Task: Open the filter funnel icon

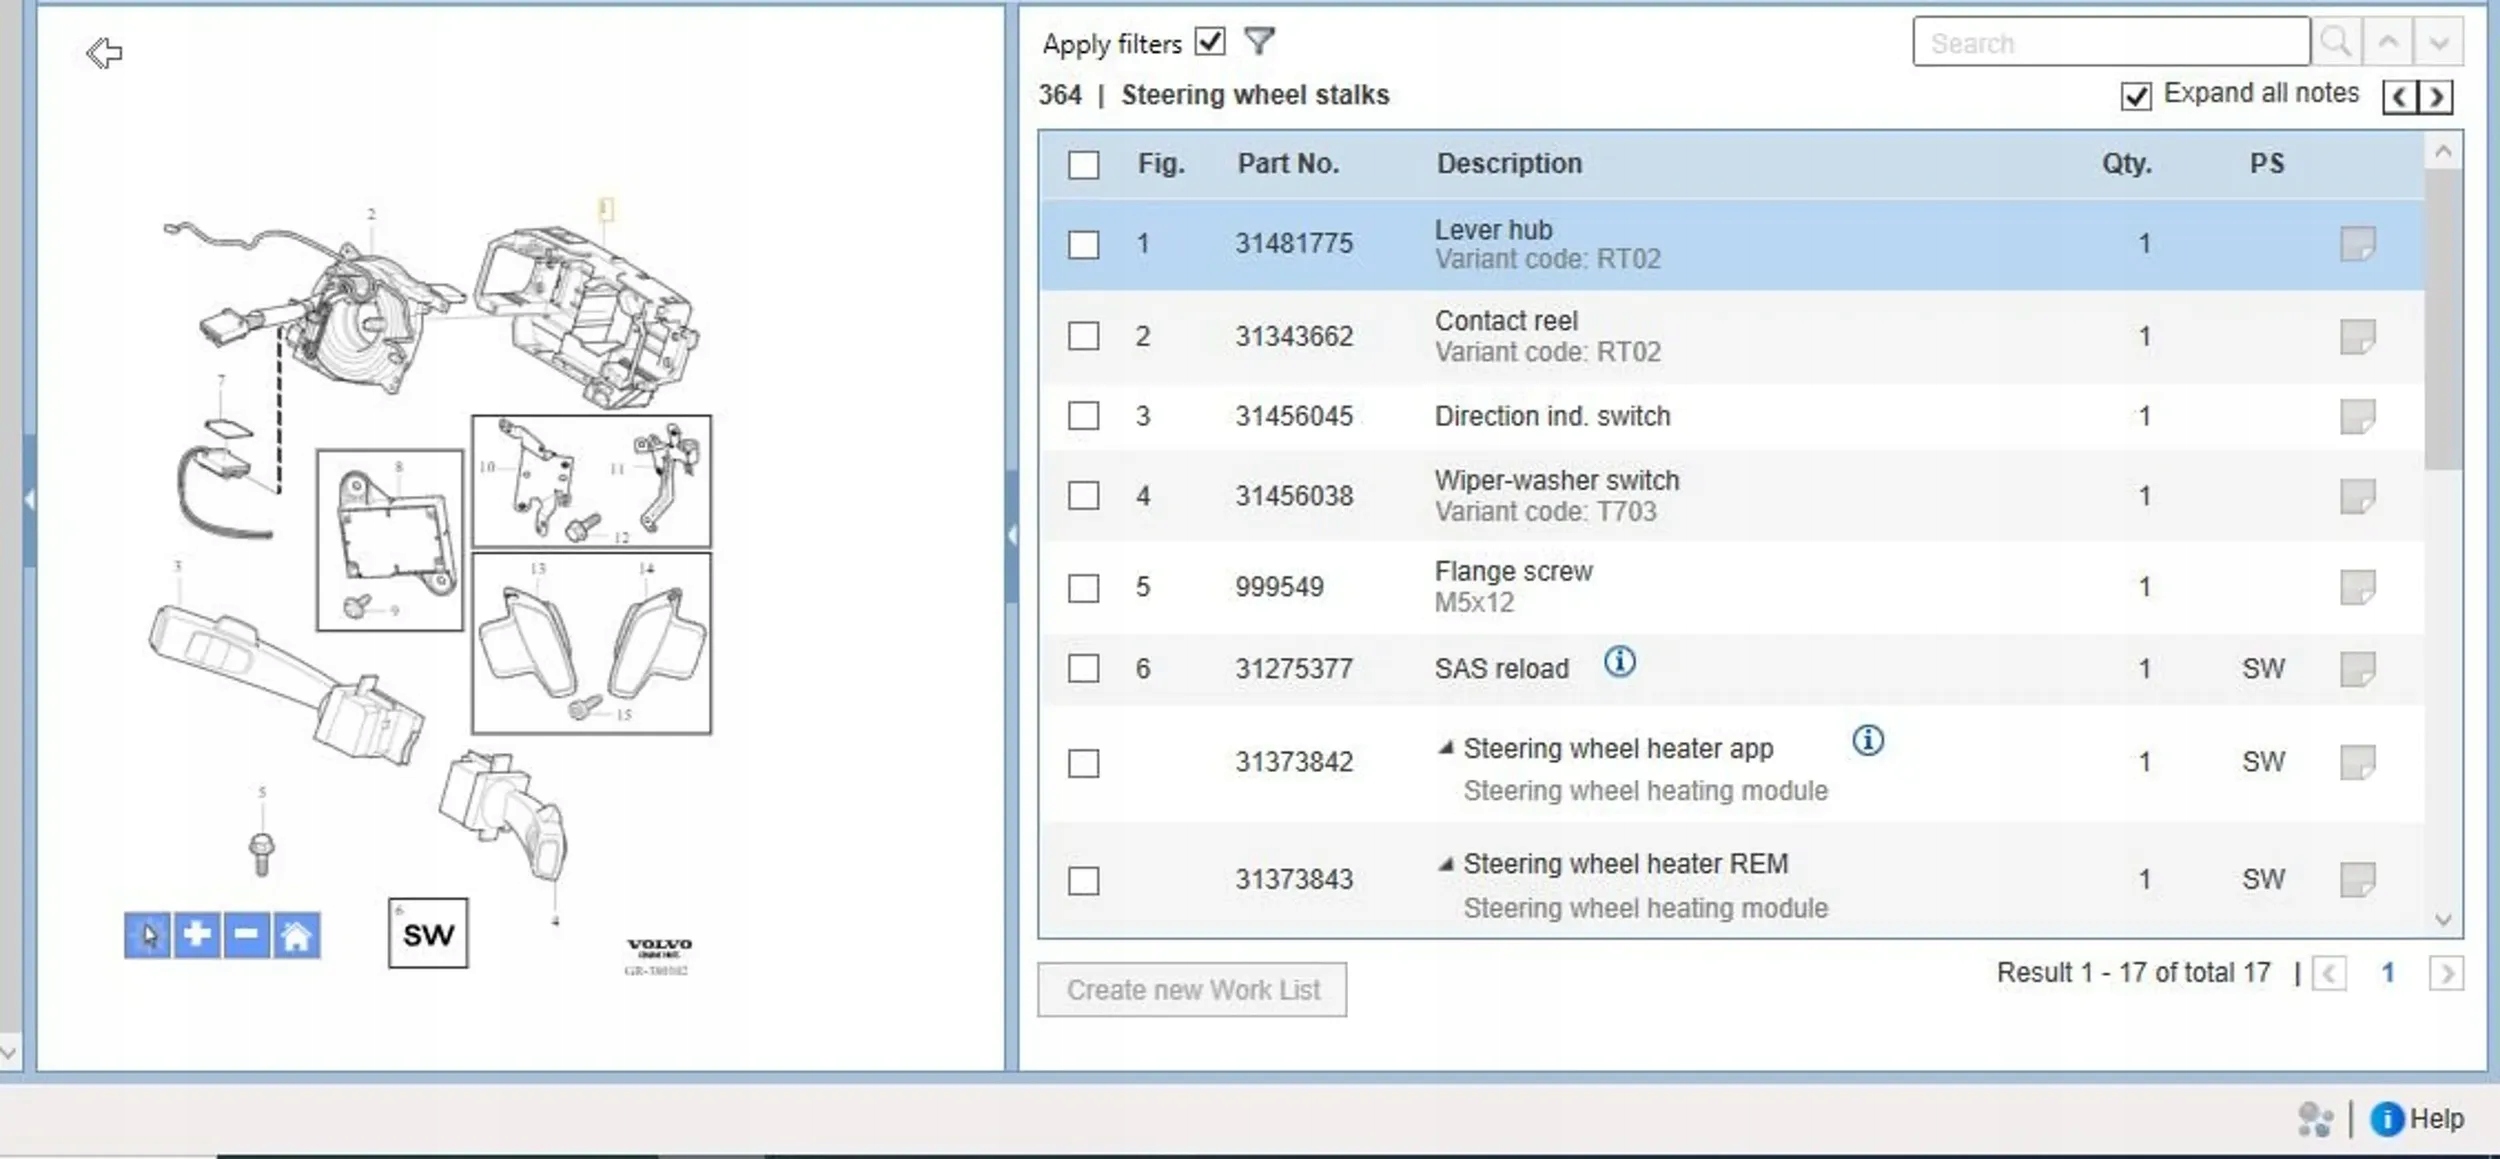Action: coord(1259,42)
